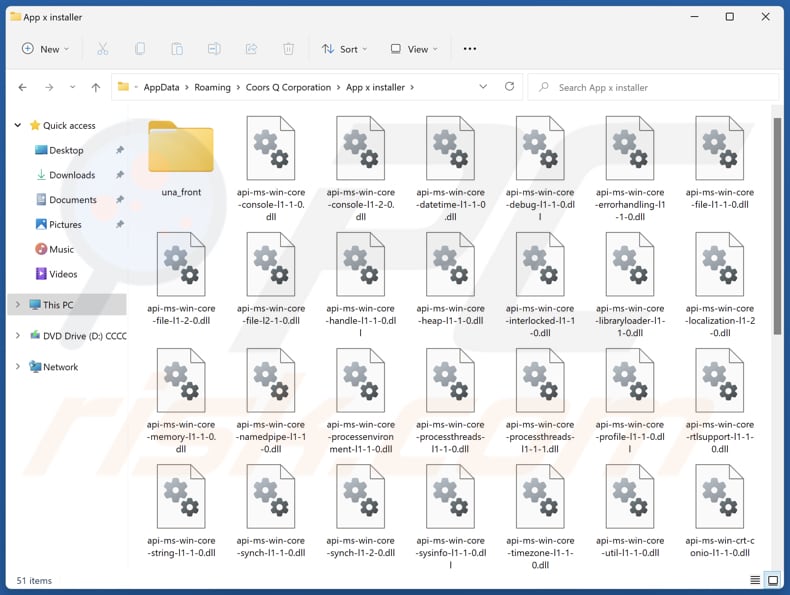Select Downloads in Quick access
This screenshot has width=790, height=595.
pos(72,175)
